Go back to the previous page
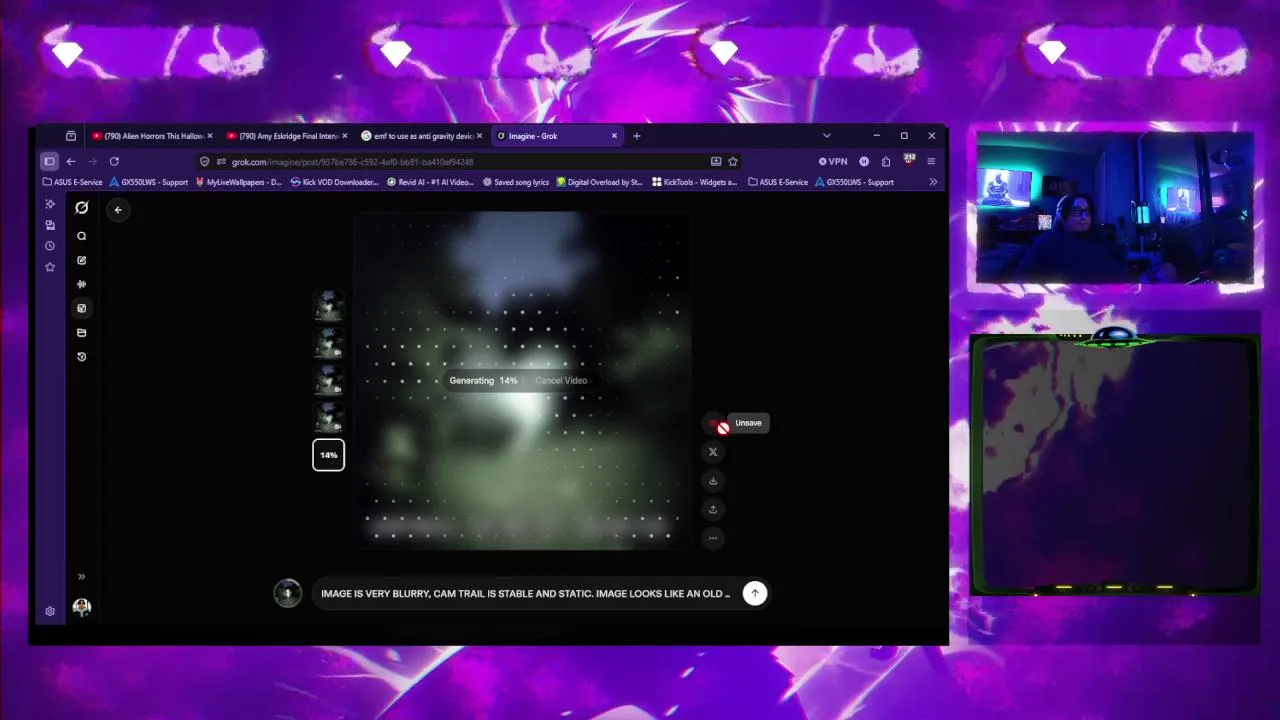 [x=71, y=161]
